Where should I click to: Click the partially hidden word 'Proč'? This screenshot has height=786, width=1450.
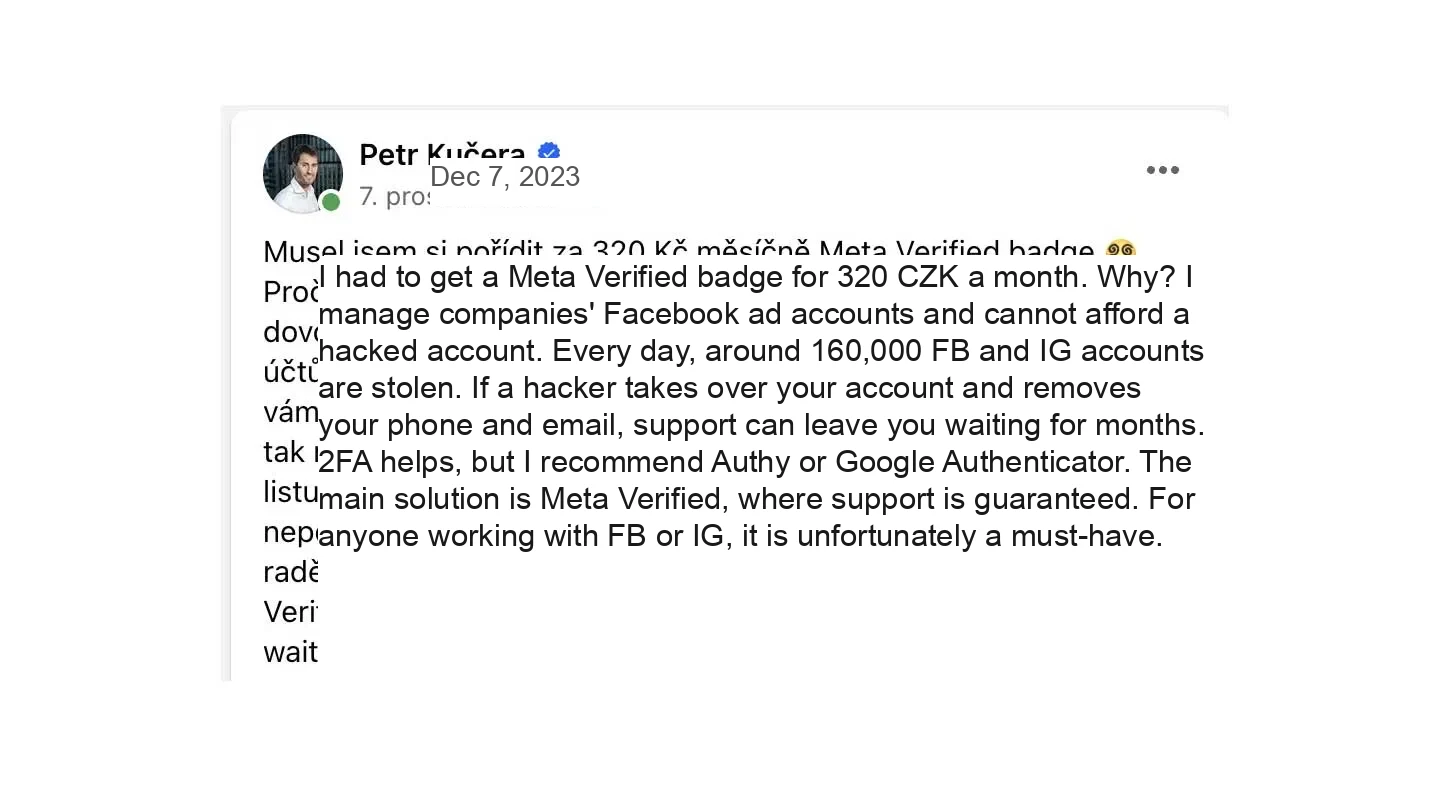(291, 292)
